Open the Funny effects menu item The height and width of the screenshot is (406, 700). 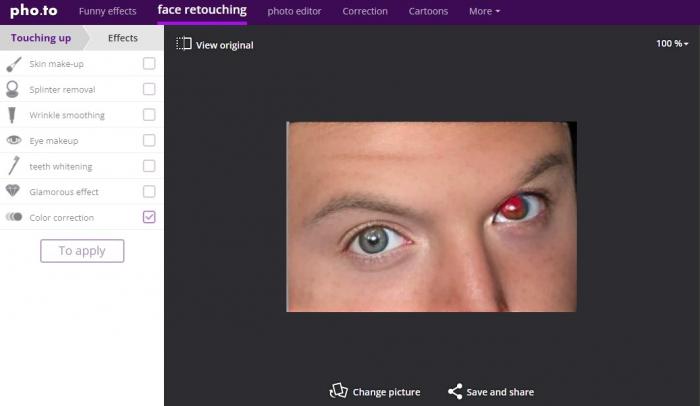pyautogui.click(x=107, y=12)
